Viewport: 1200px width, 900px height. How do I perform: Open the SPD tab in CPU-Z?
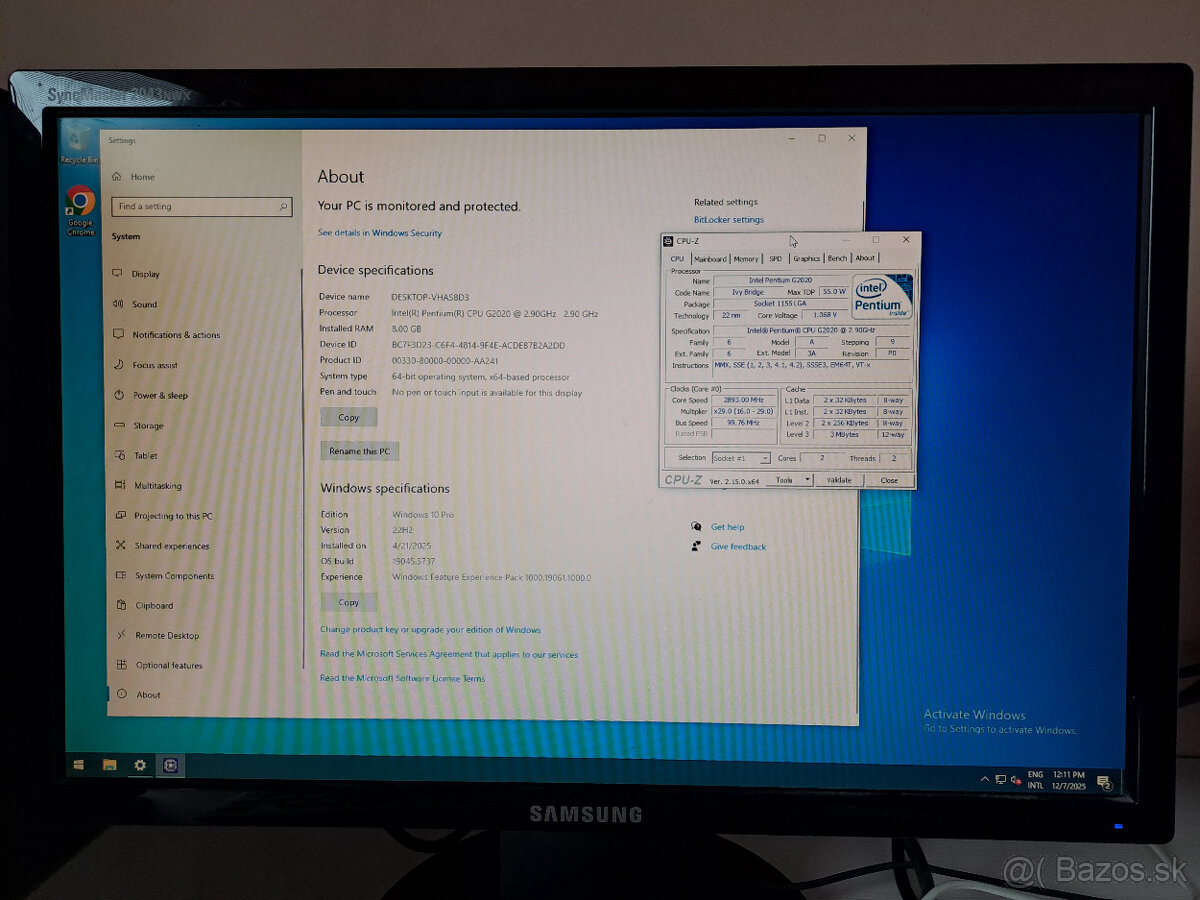(x=776, y=257)
